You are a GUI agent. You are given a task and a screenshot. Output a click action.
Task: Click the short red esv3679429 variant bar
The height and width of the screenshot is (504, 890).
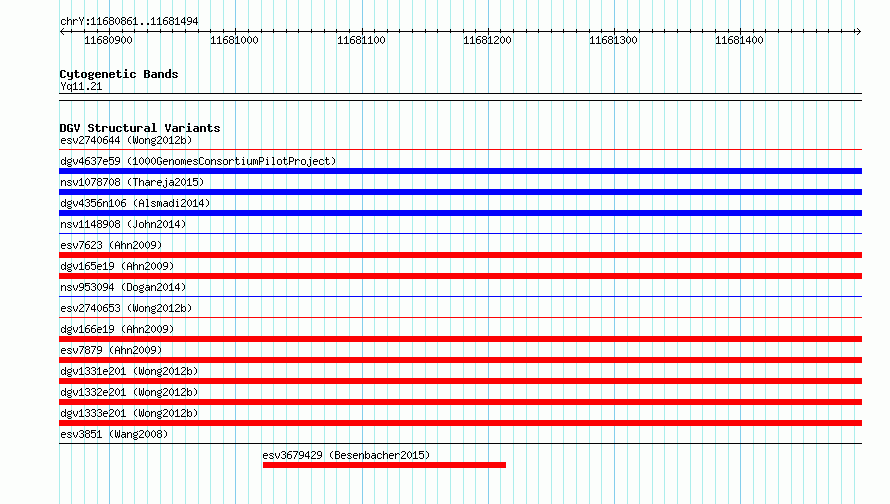click(384, 465)
